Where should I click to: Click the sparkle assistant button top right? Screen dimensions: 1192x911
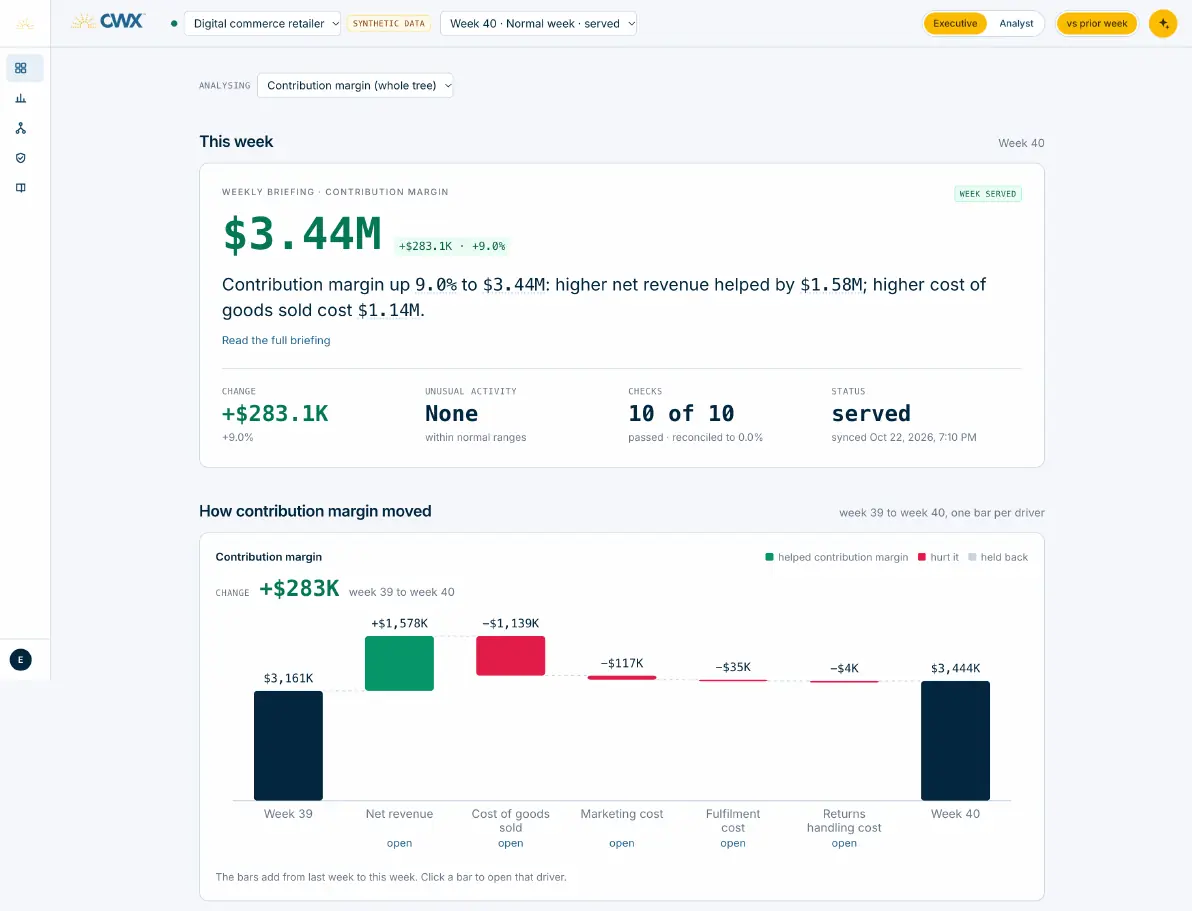point(1162,24)
